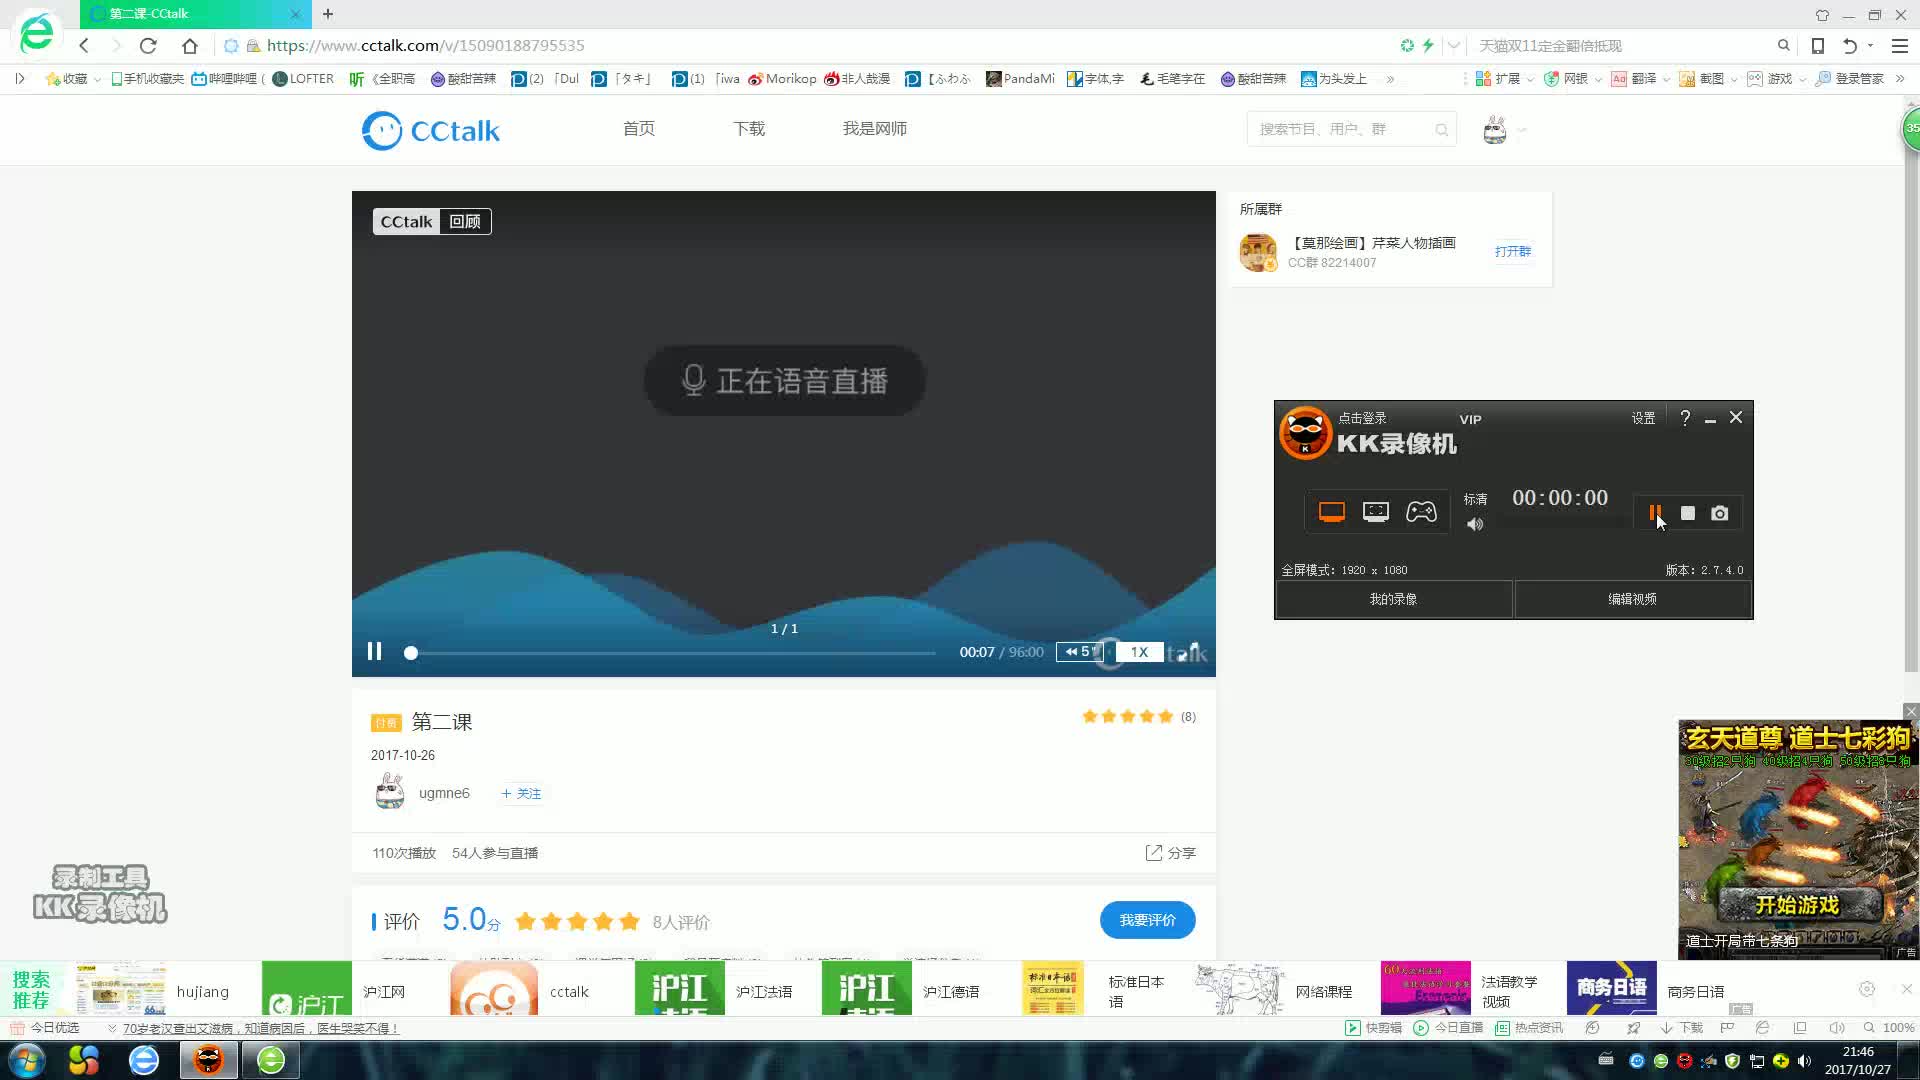Go to browser home page icon
The height and width of the screenshot is (1080, 1920).
coord(190,45)
